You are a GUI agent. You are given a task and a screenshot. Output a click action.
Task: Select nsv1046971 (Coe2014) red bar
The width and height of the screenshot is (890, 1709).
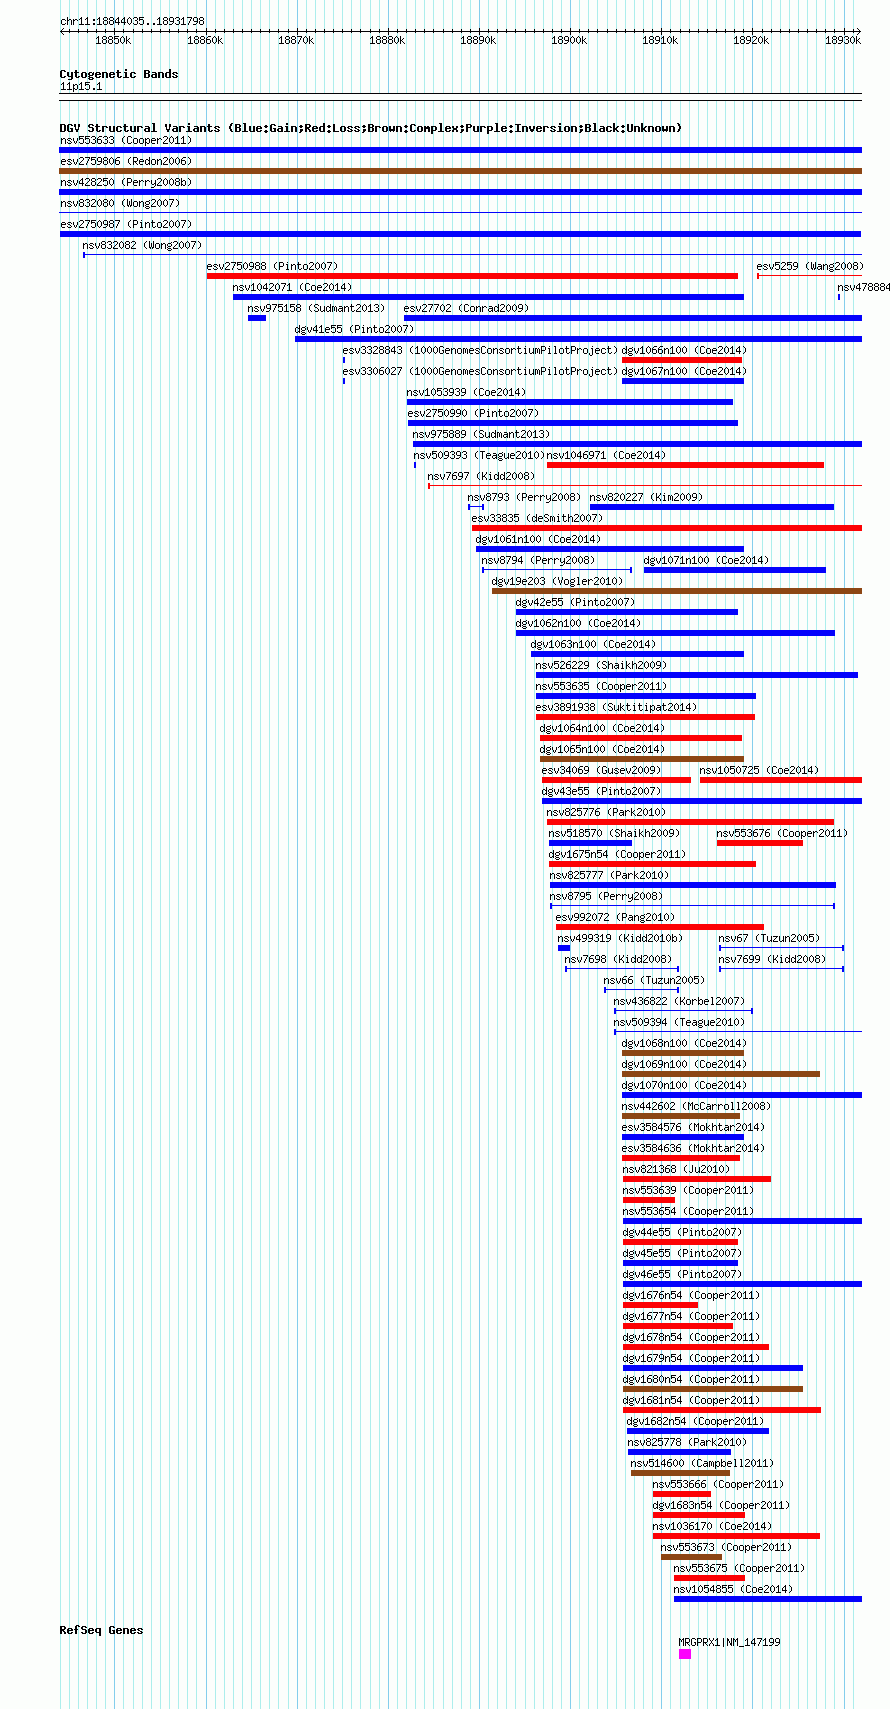pos(685,465)
